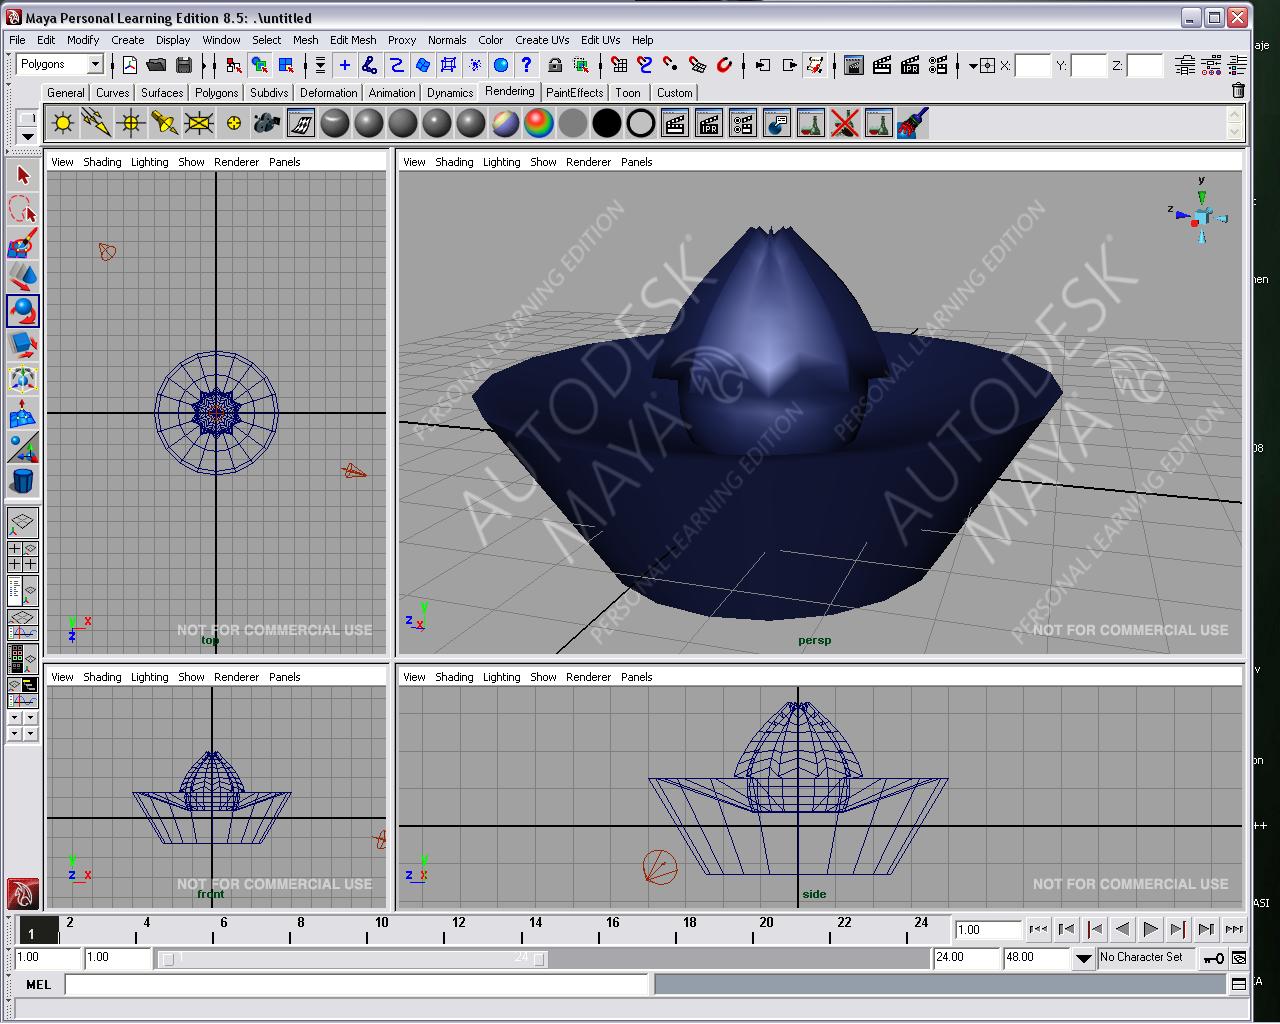This screenshot has height=1024, width=1280.
Task: Open the shelf options arrow menu
Action: (28, 136)
